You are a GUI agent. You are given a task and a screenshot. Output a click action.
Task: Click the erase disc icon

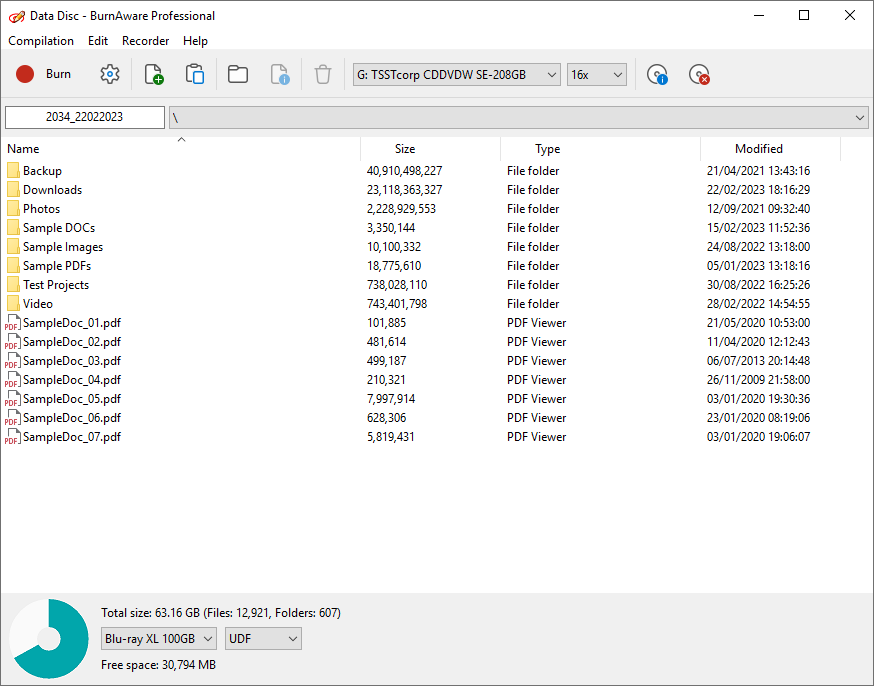coord(699,74)
